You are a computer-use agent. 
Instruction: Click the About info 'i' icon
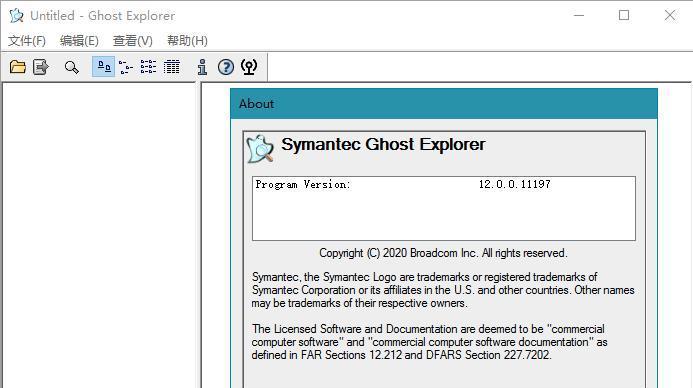coord(202,67)
